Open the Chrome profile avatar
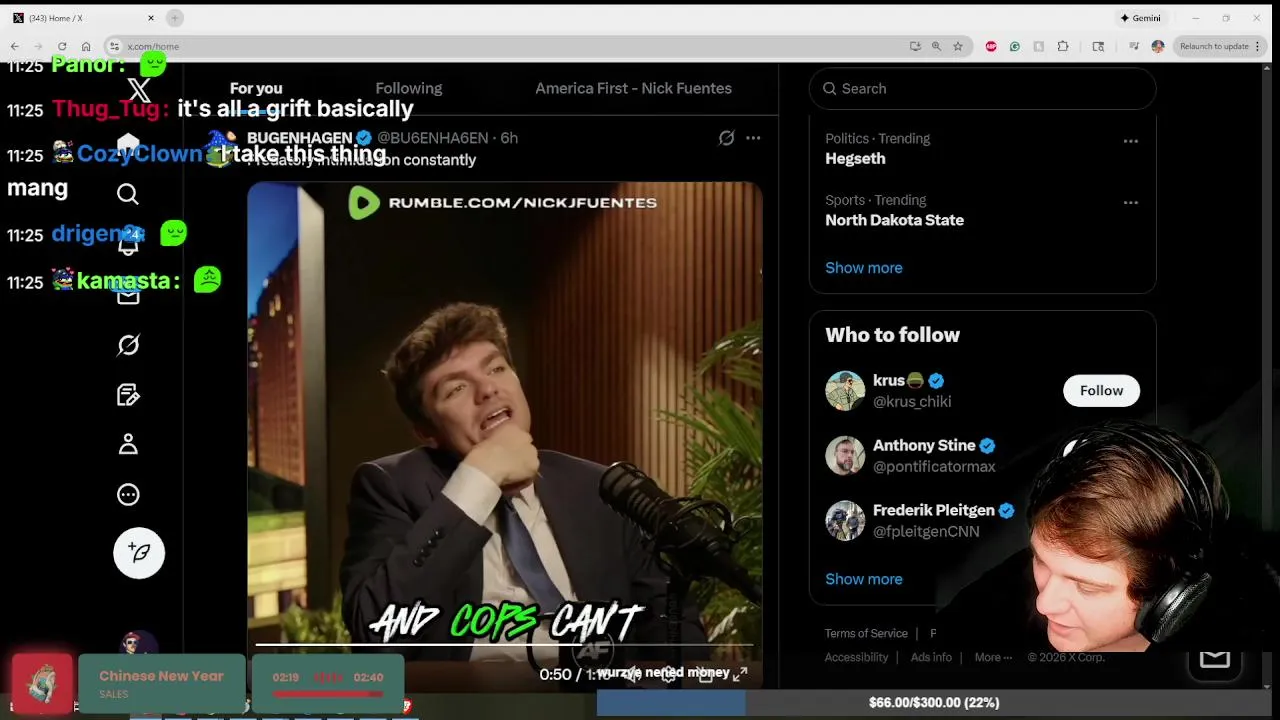 [1158, 46]
